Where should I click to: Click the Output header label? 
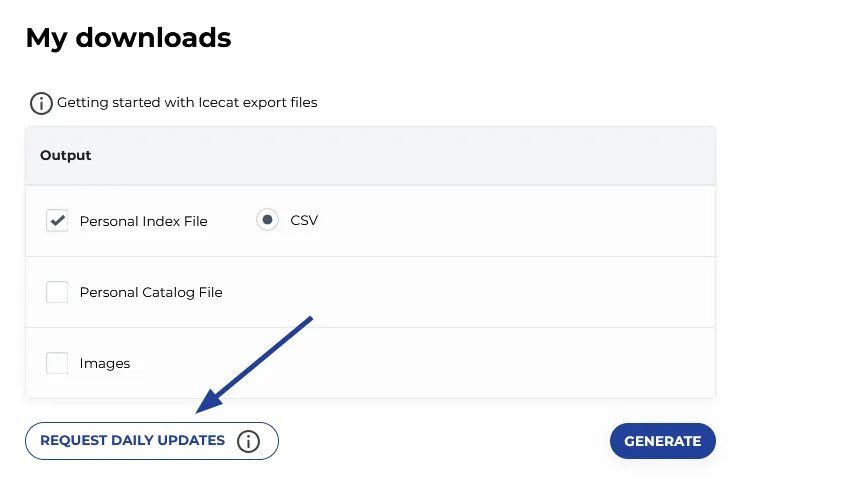(x=66, y=156)
